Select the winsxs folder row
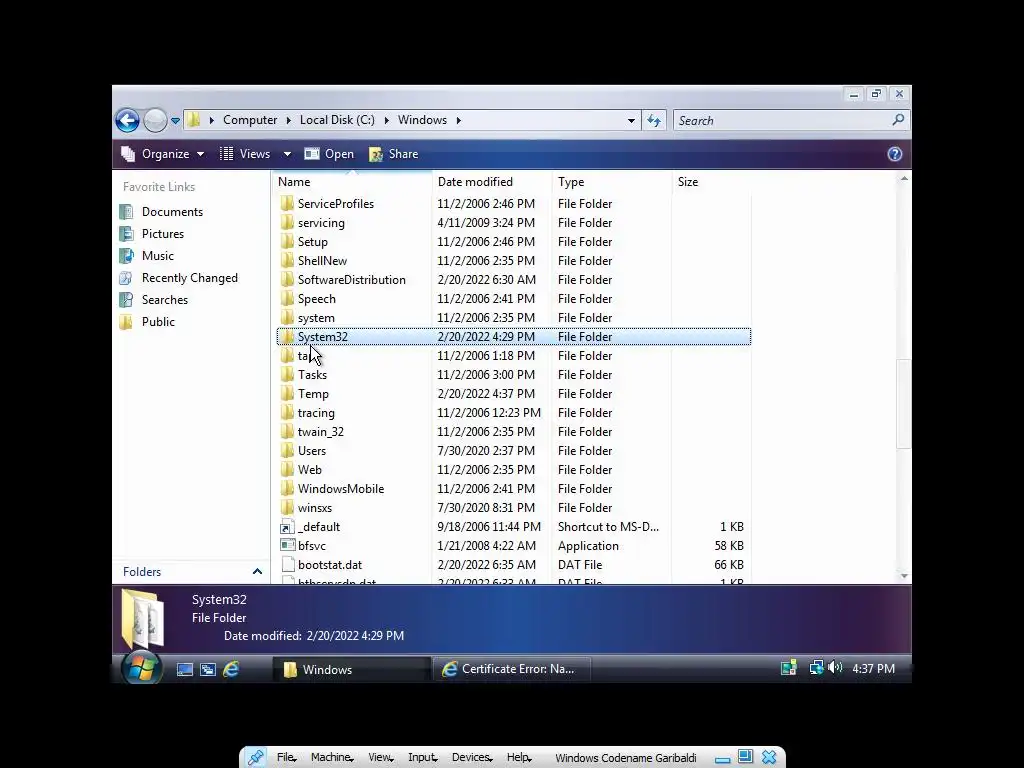 click(x=514, y=507)
